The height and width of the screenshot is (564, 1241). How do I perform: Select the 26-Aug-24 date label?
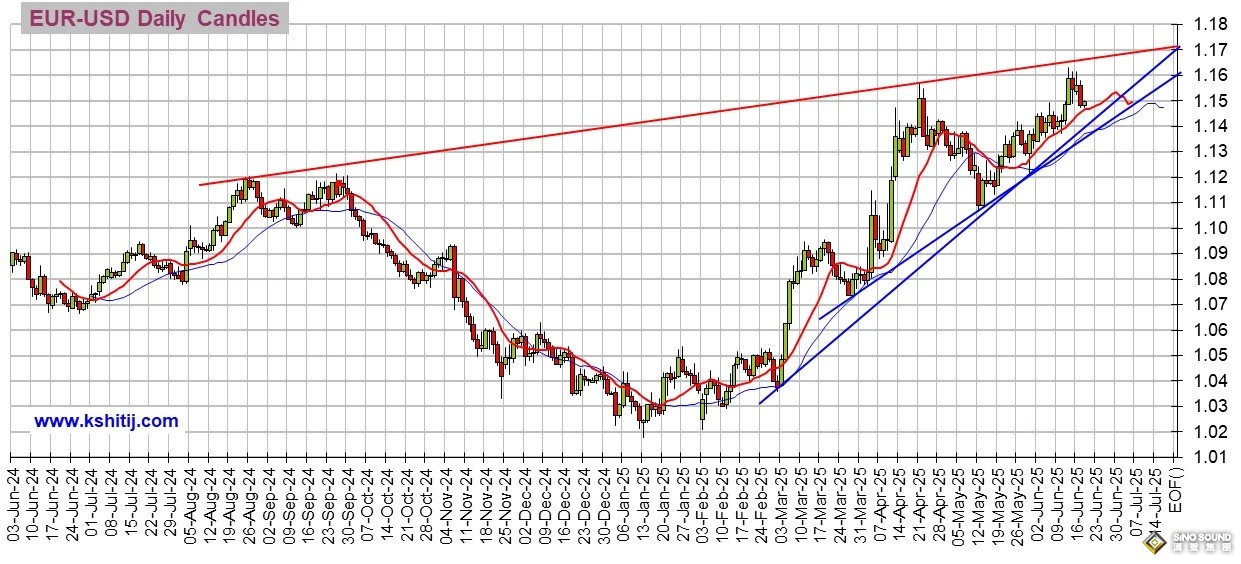pos(248,505)
